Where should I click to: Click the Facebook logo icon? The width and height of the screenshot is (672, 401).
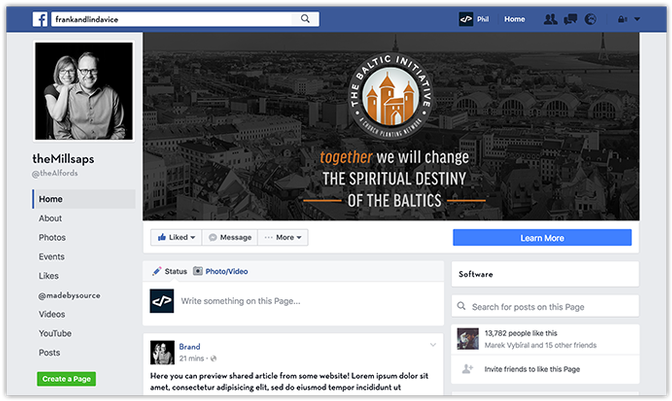click(40, 19)
